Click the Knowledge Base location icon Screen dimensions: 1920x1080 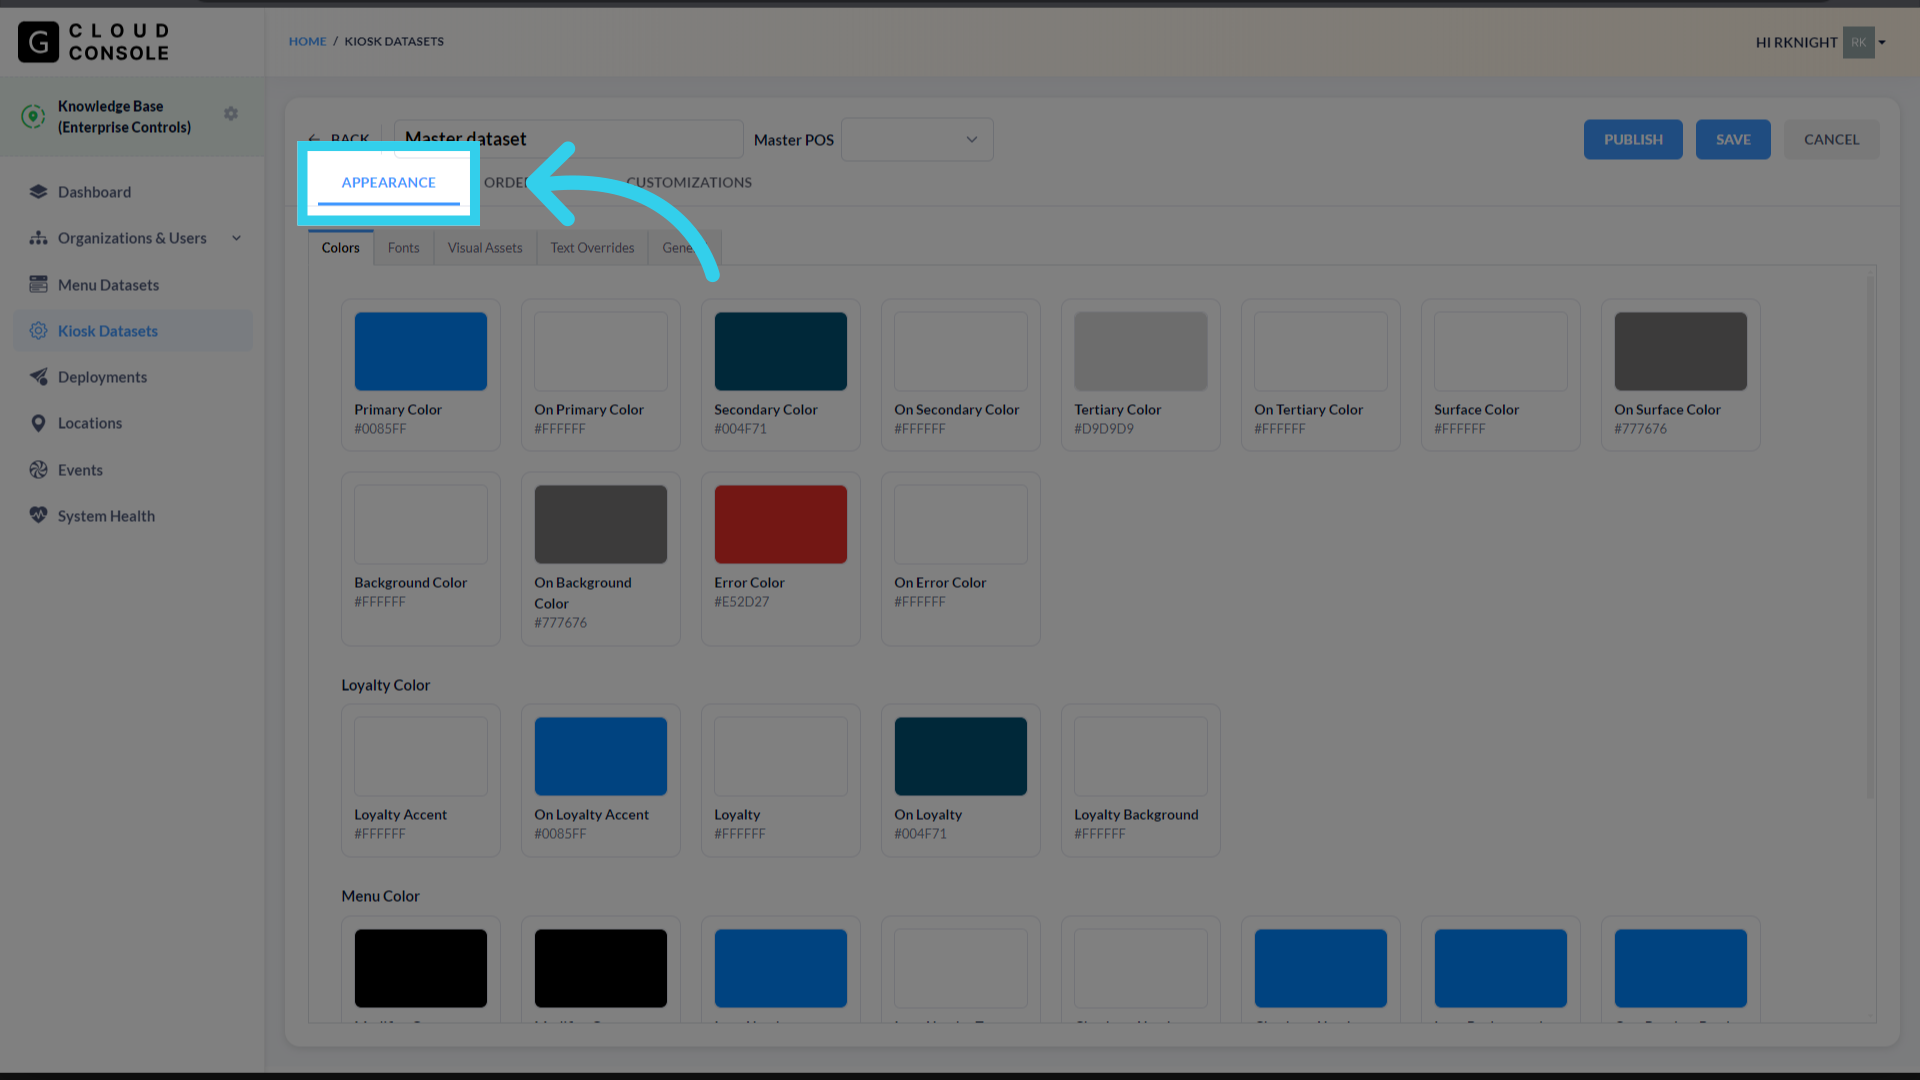33,117
